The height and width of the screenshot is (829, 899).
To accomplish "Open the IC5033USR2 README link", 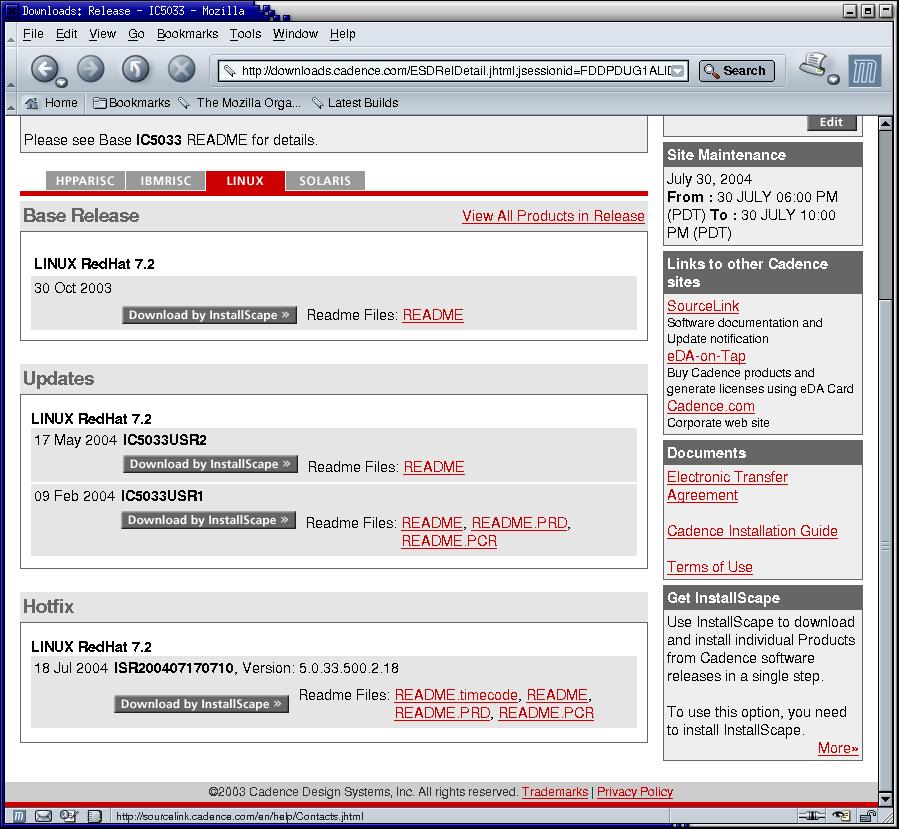I will tap(434, 467).
